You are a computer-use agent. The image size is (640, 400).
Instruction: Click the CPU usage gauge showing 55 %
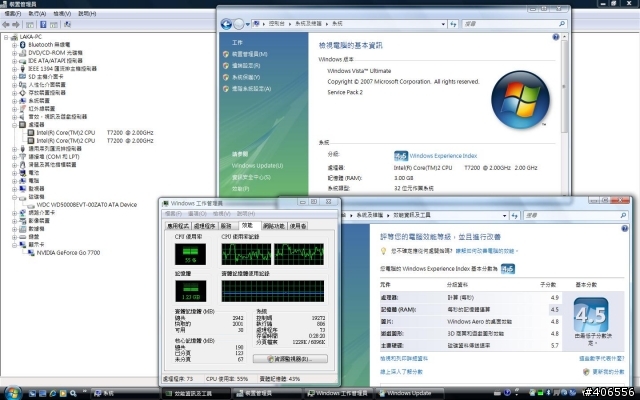(190, 254)
